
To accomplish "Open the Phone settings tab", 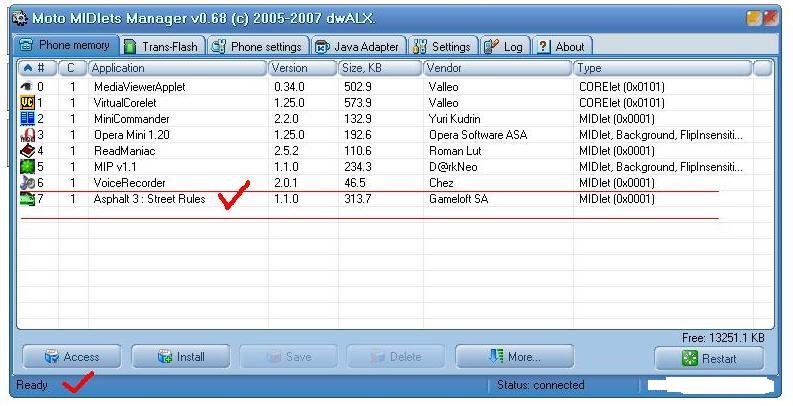I will point(258,46).
